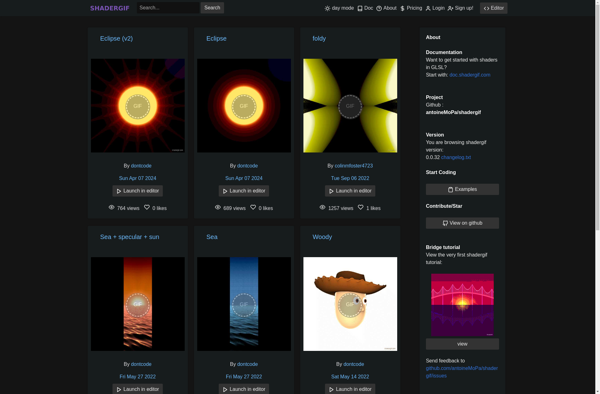Click the heart icon on the Eclipse card
The width and height of the screenshot is (600, 394).
253,207
